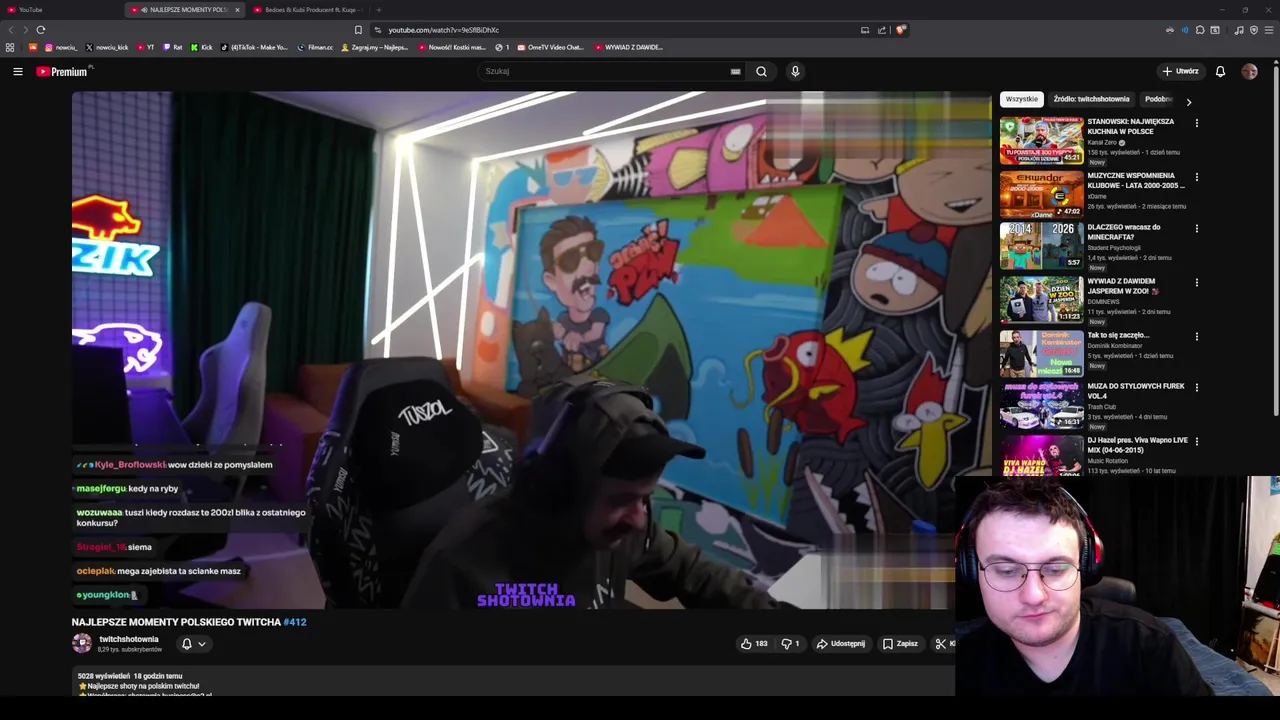The height and width of the screenshot is (720, 1280).
Task: Click the share icon in the address bar
Action: coord(882,30)
